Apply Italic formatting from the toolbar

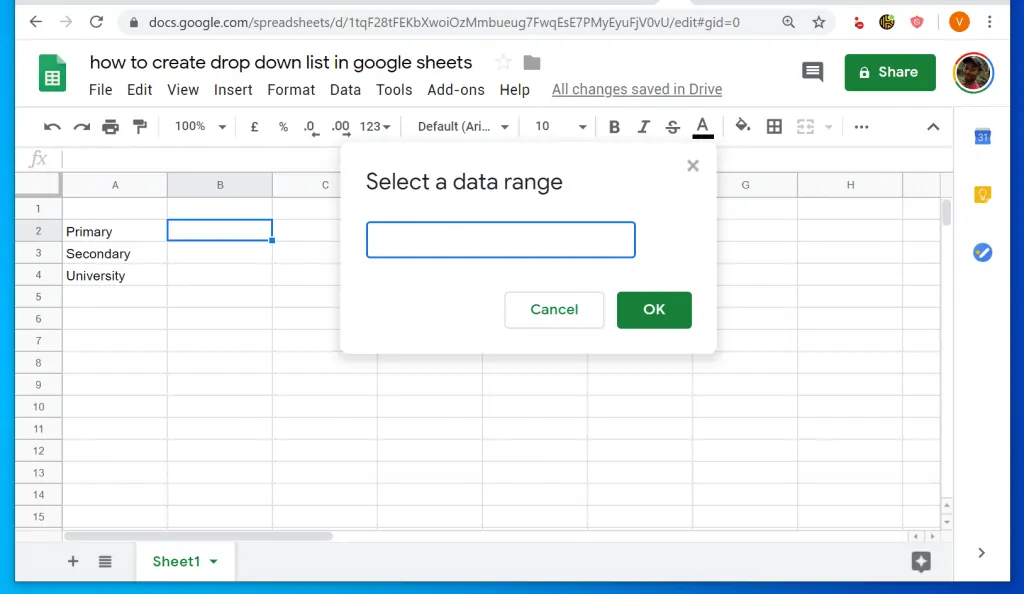(x=643, y=126)
